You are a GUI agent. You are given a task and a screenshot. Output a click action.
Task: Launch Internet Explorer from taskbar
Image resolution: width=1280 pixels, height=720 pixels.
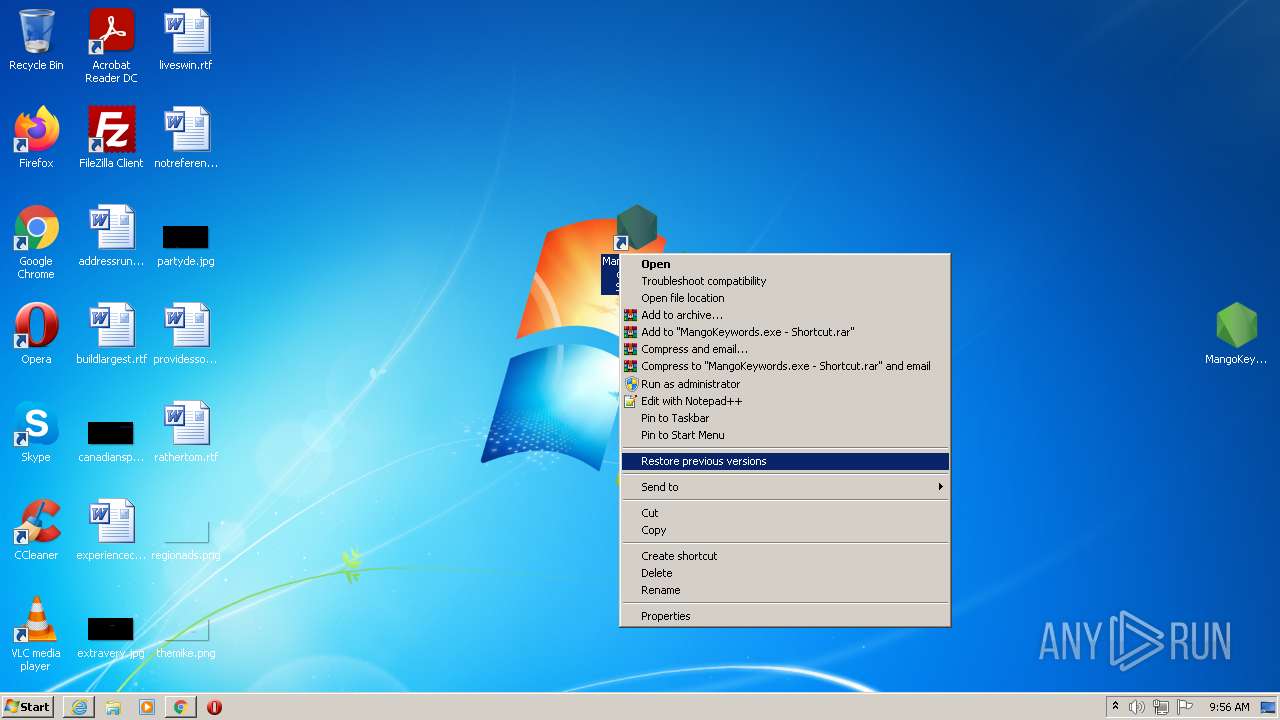pos(79,707)
